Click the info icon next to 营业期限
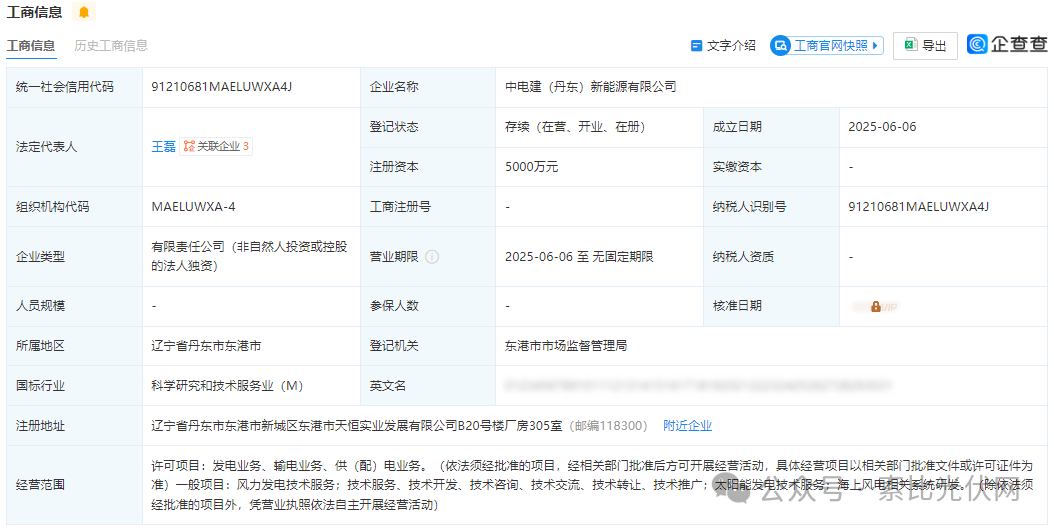The height and width of the screenshot is (531, 1054). tap(432, 257)
